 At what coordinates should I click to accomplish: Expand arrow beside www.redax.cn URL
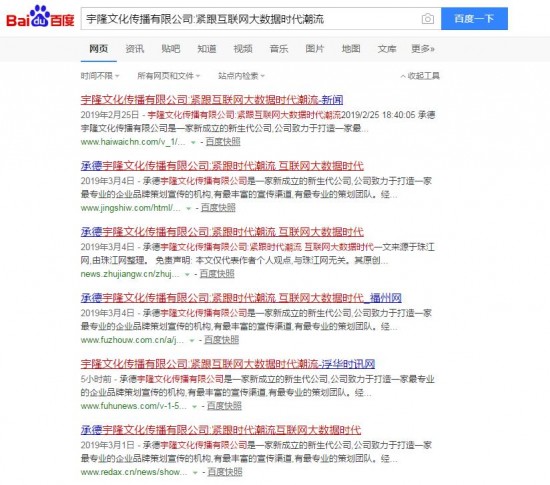(x=195, y=472)
